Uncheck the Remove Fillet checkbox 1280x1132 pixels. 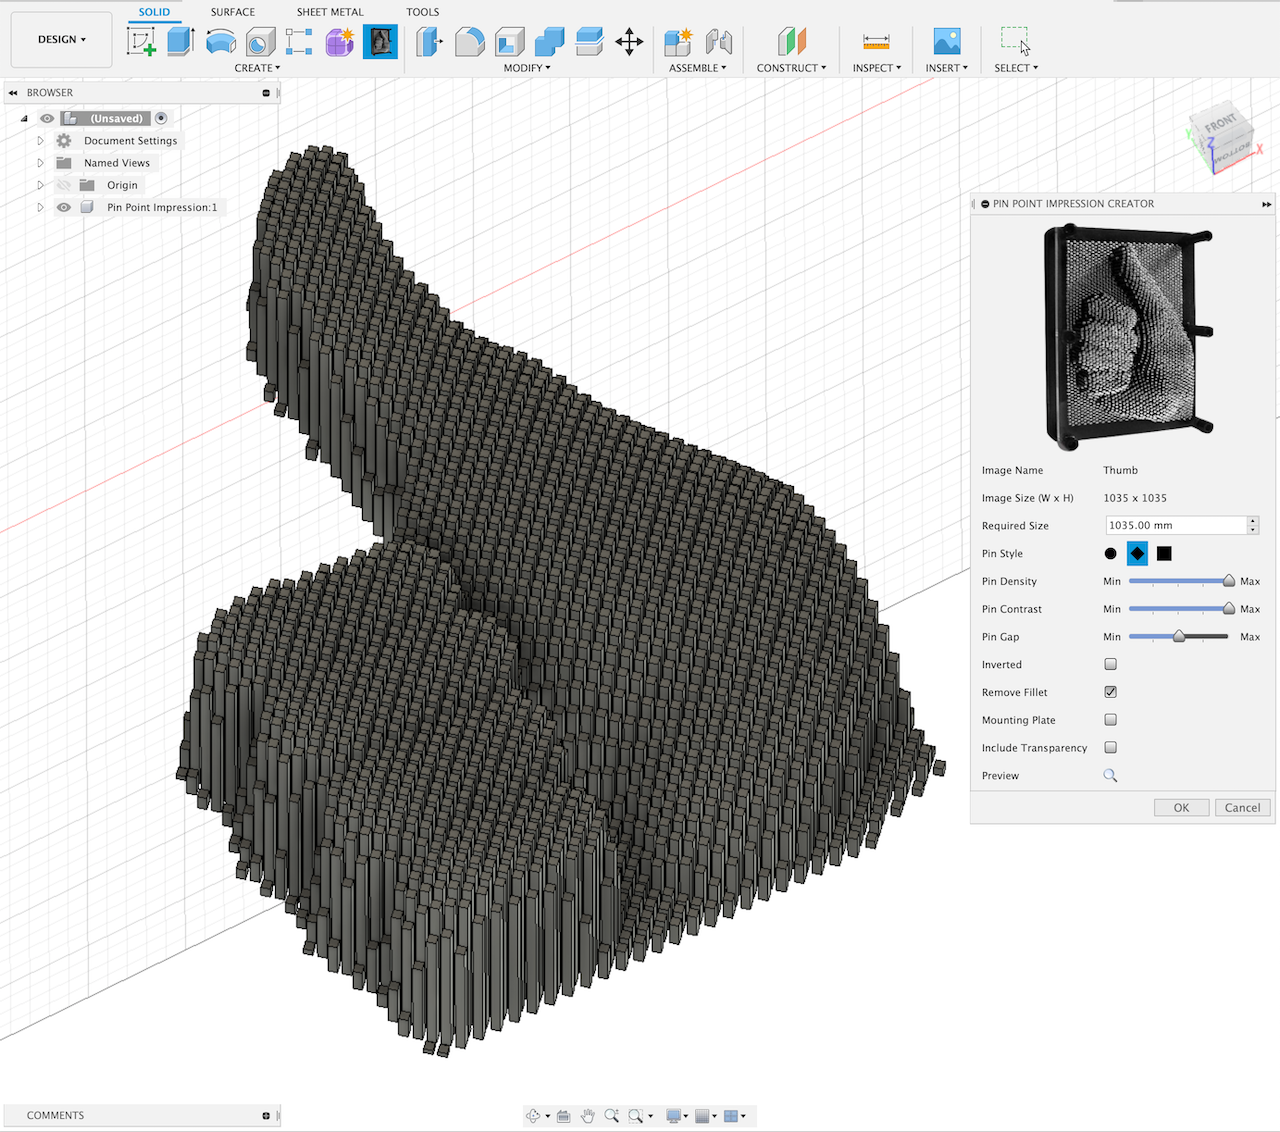[1110, 692]
